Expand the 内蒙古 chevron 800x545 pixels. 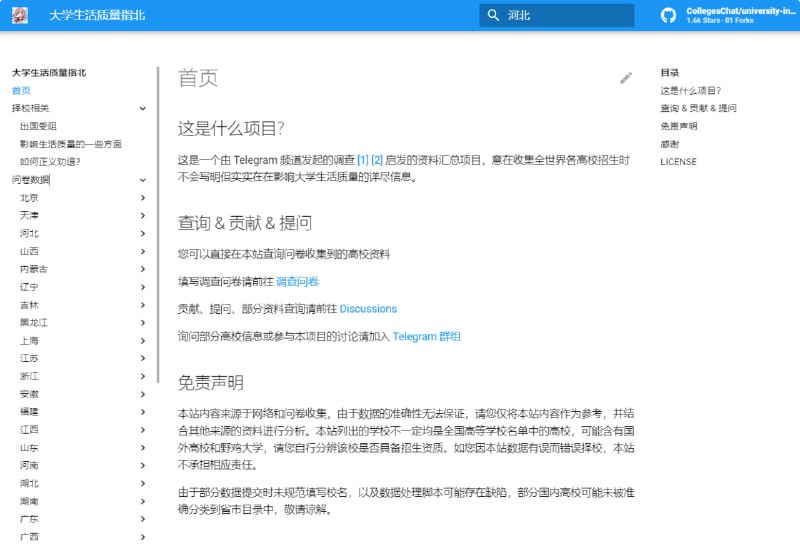click(x=143, y=269)
